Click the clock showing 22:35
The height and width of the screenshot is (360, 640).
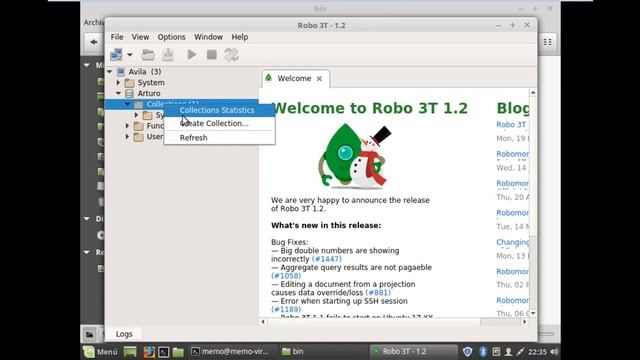click(537, 351)
